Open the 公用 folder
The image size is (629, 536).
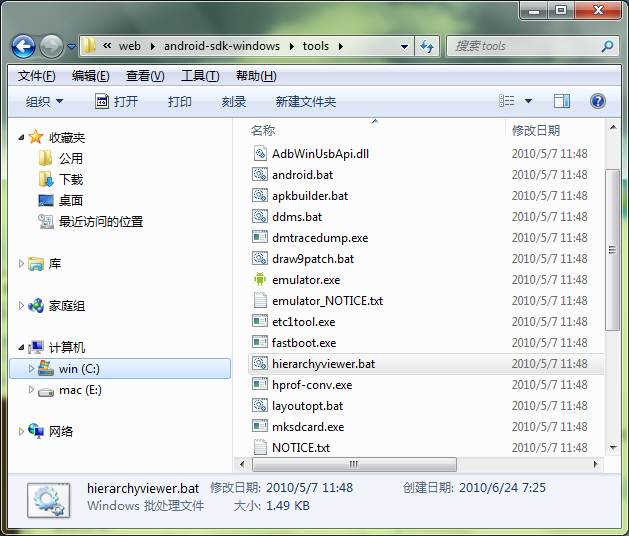coord(61,158)
